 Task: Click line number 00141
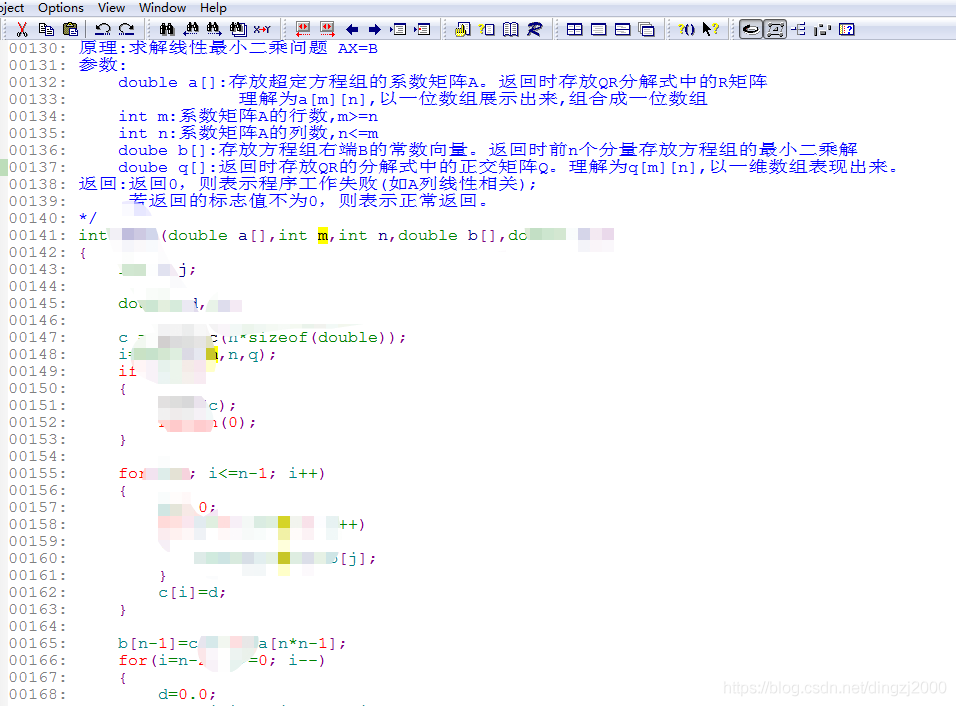[x=37, y=235]
